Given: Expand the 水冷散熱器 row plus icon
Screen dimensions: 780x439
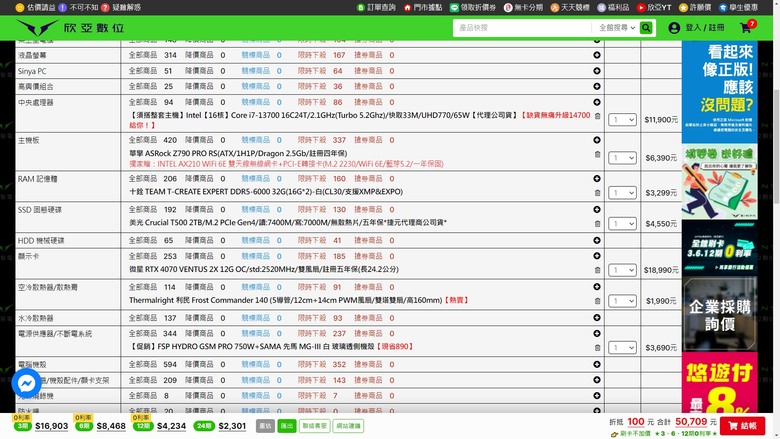Looking at the screenshot, I should coord(597,318).
